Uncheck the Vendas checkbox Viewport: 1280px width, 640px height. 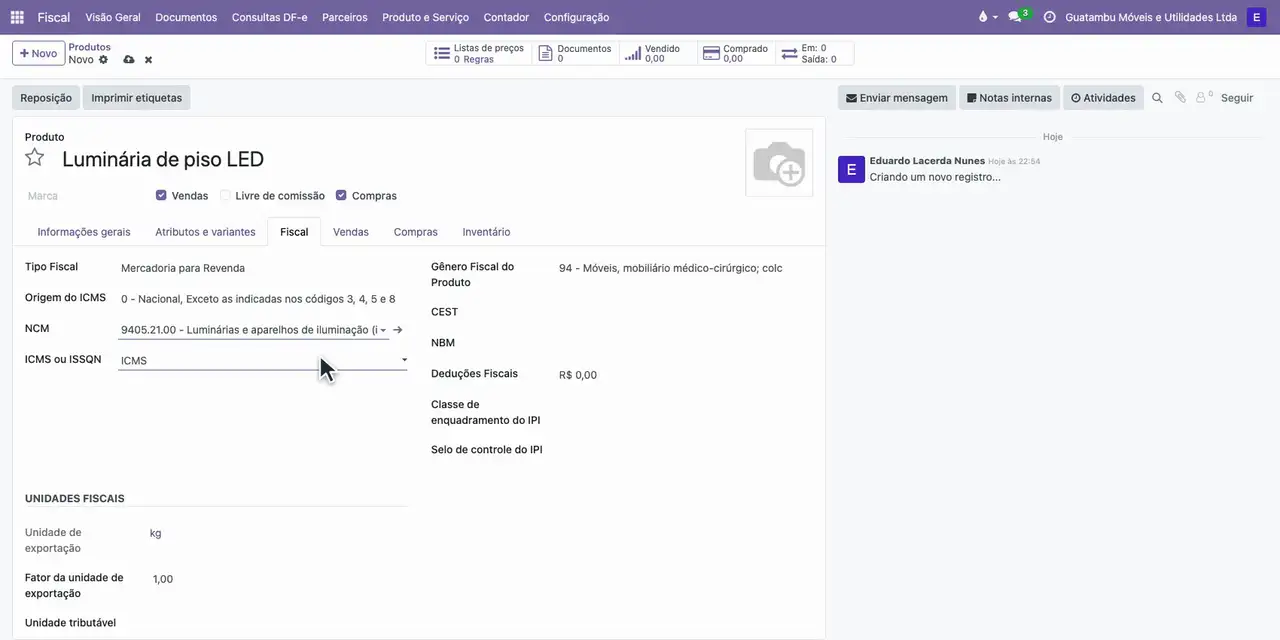[161, 196]
